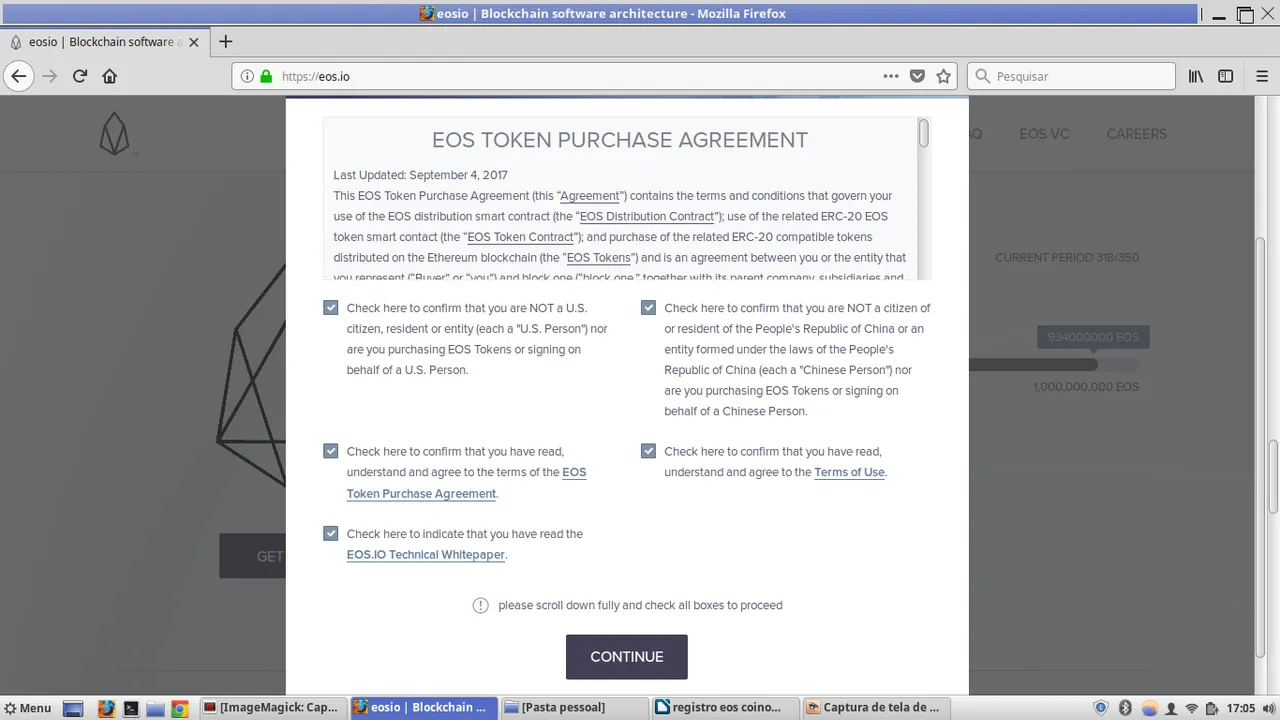Click the user account tray icon

[1170, 708]
